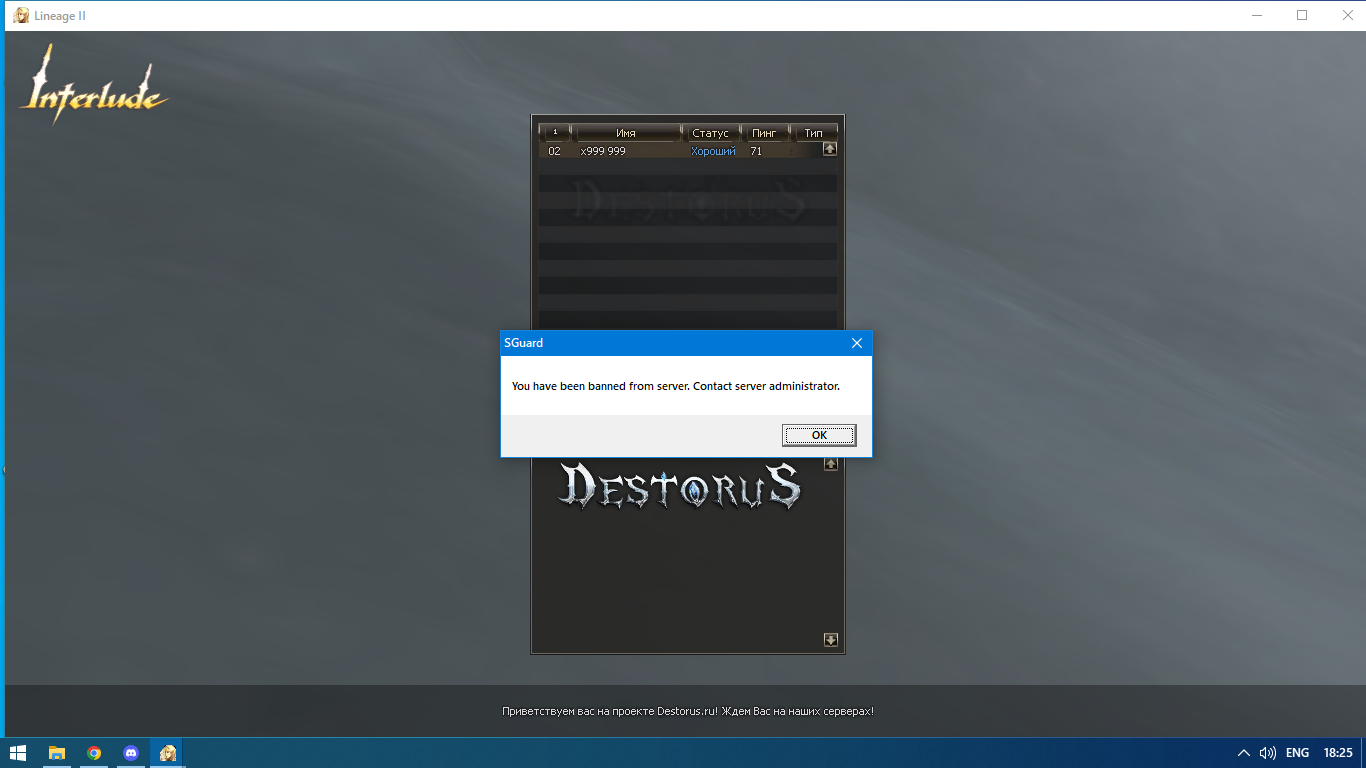Click the up arrow beside the x999.999 row
Screen dimensions: 1366x768
830,149
